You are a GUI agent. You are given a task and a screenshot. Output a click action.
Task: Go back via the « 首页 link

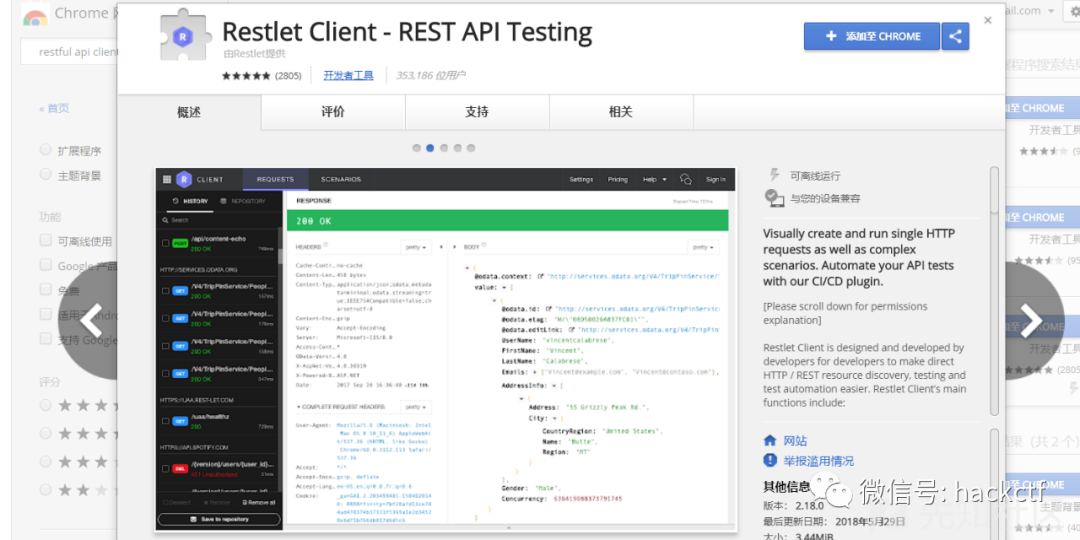point(54,108)
